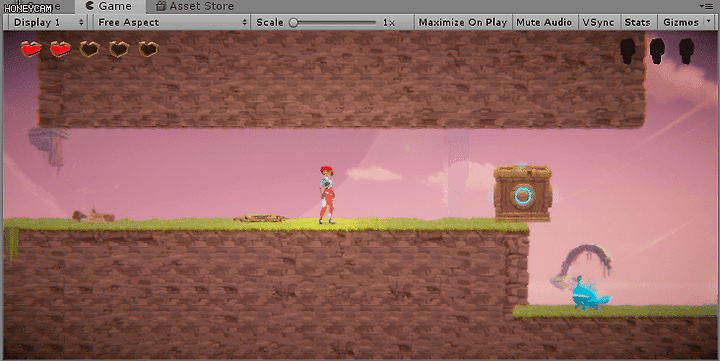Toggle the Stats overlay

[x=638, y=22]
